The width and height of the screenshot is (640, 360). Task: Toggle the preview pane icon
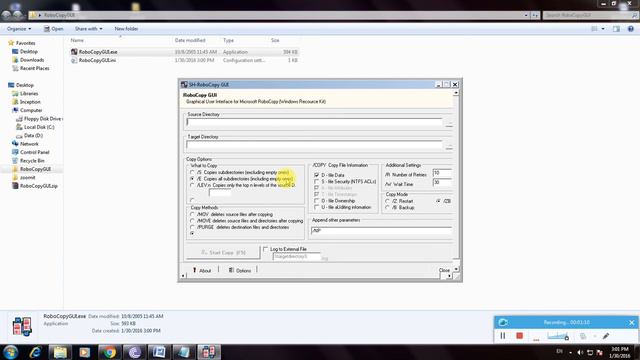(616, 29)
